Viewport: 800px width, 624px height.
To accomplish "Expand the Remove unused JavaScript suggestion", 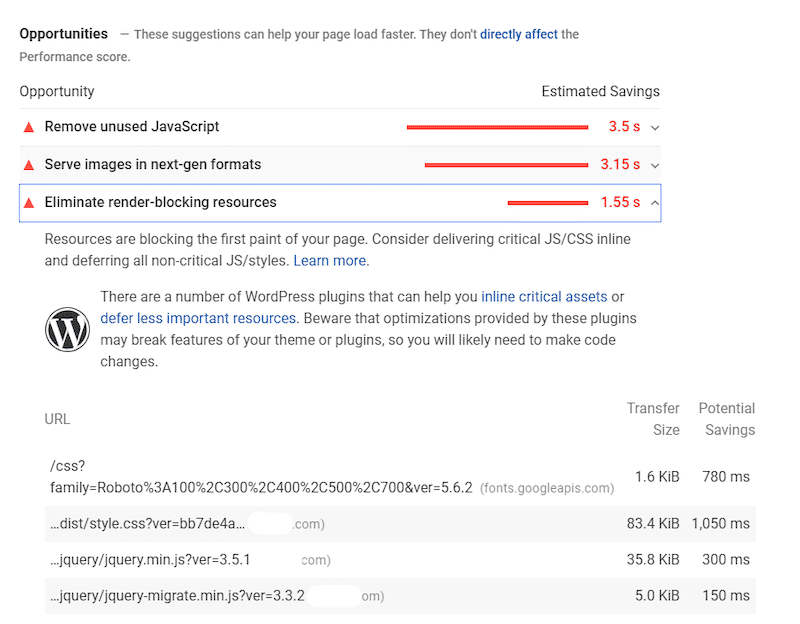I will coord(652,127).
